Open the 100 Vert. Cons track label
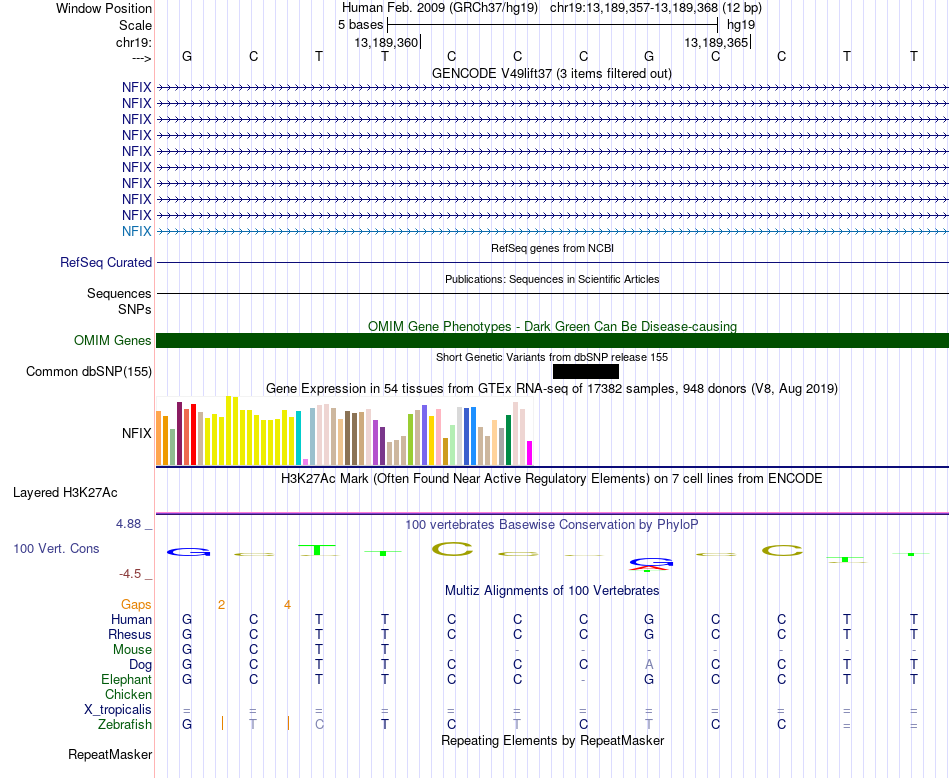The width and height of the screenshot is (950, 778). 56,548
